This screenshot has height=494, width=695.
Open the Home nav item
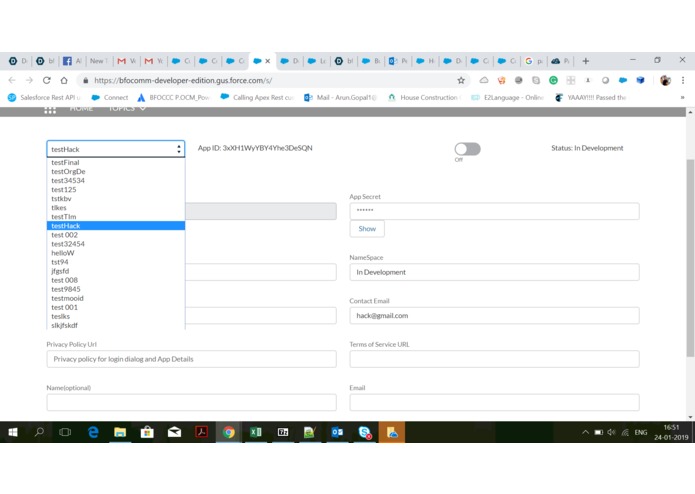(81, 109)
